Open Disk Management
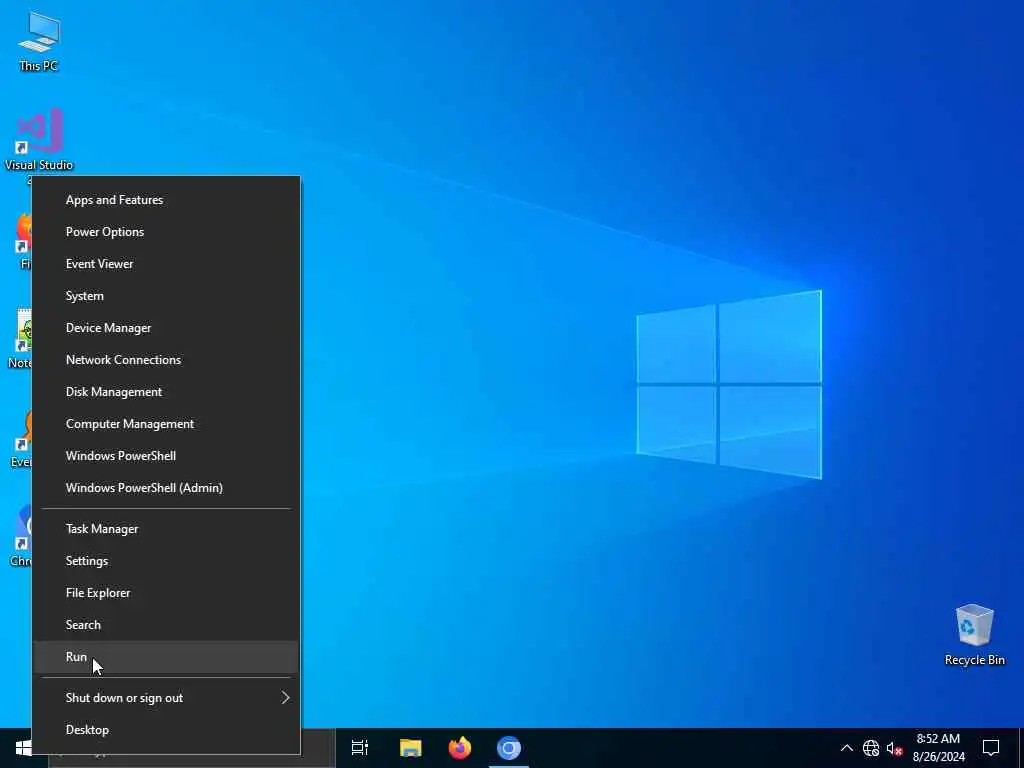This screenshot has height=768, width=1024. [167, 392]
